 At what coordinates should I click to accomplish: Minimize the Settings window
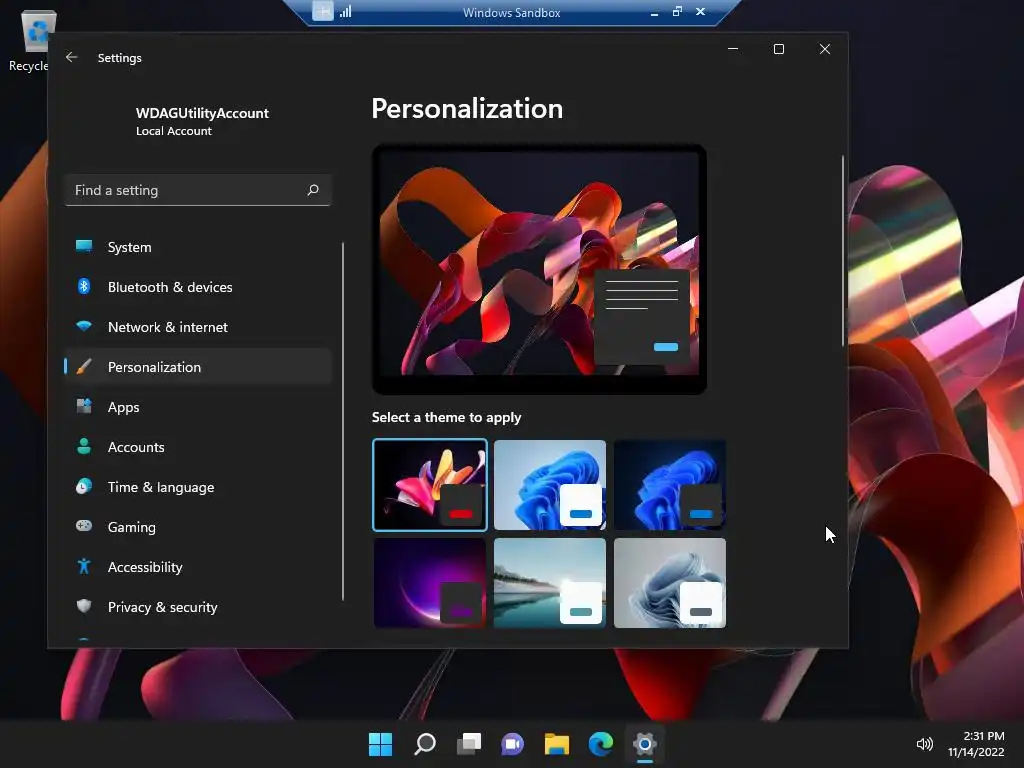pos(733,49)
